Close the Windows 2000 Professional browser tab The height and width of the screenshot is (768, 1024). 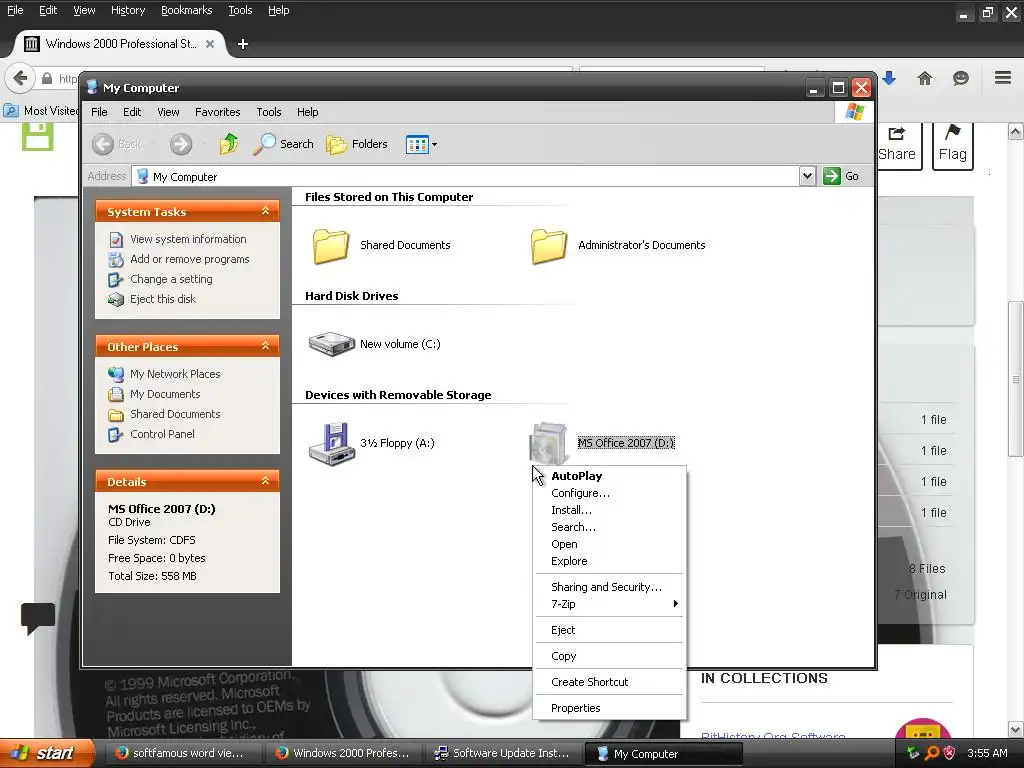[x=210, y=44]
